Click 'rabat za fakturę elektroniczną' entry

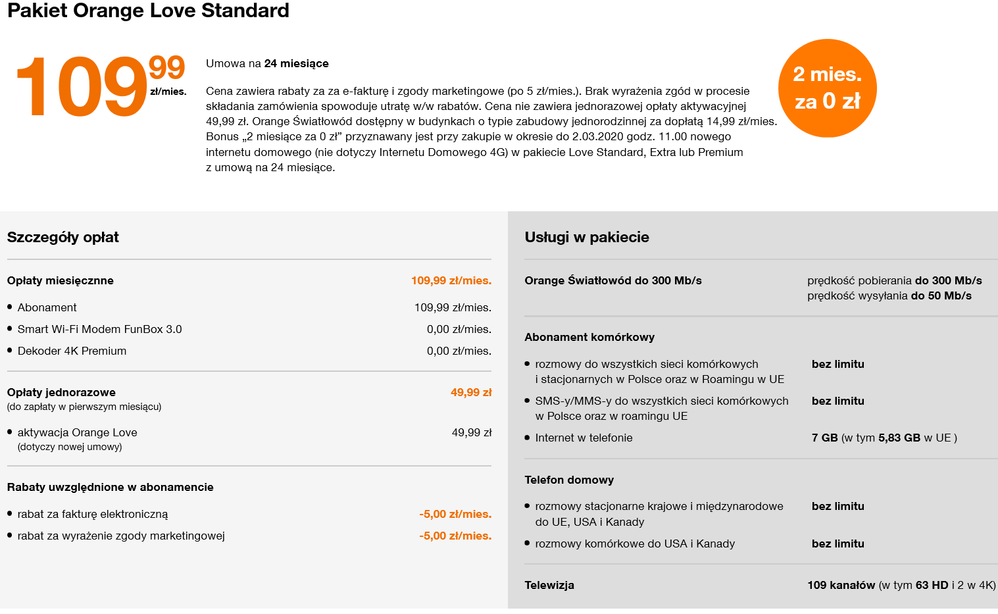(93, 514)
